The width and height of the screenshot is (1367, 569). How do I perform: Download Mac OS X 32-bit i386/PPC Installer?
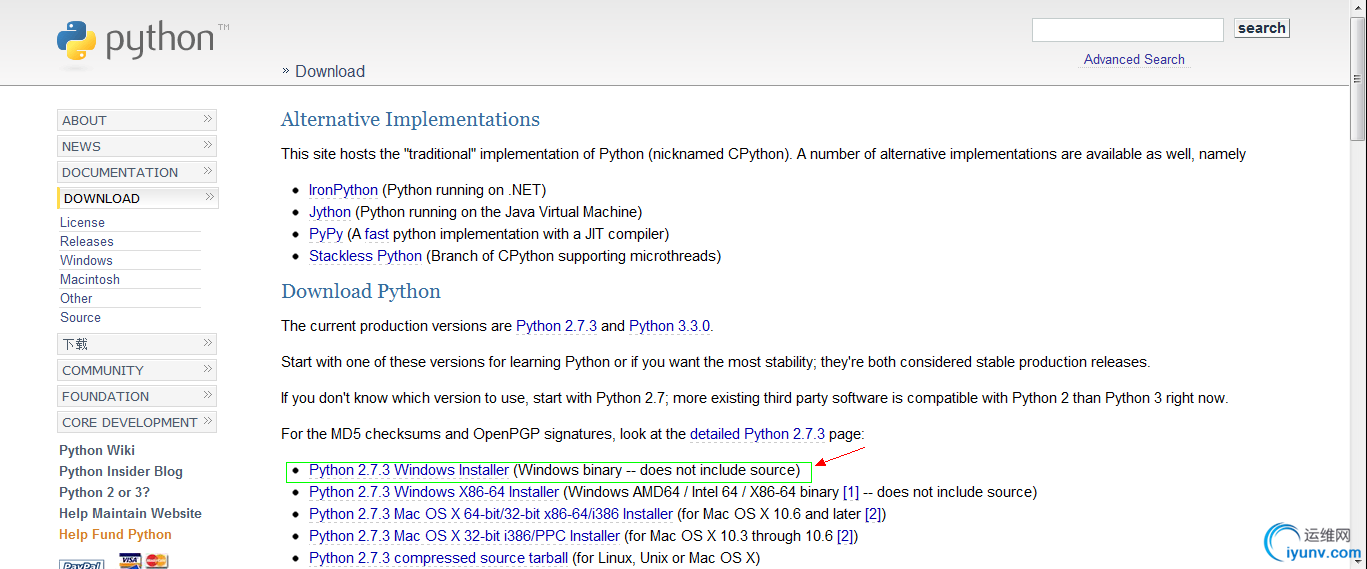point(464,536)
